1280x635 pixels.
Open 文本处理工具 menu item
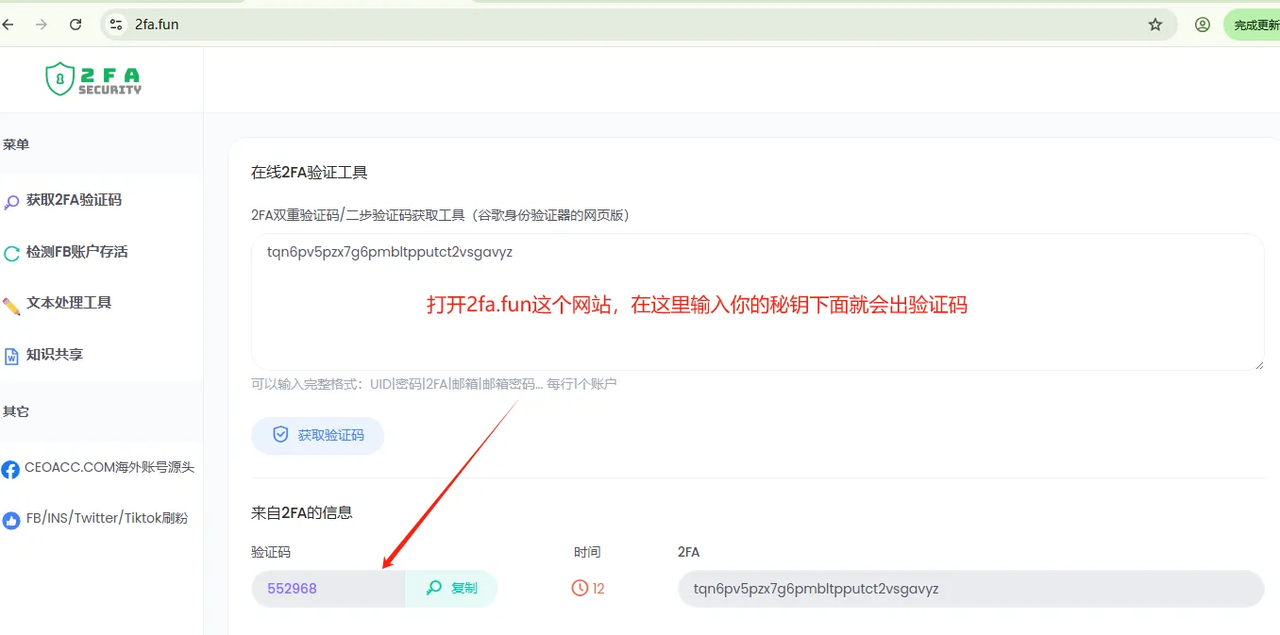pyautogui.click(x=69, y=303)
